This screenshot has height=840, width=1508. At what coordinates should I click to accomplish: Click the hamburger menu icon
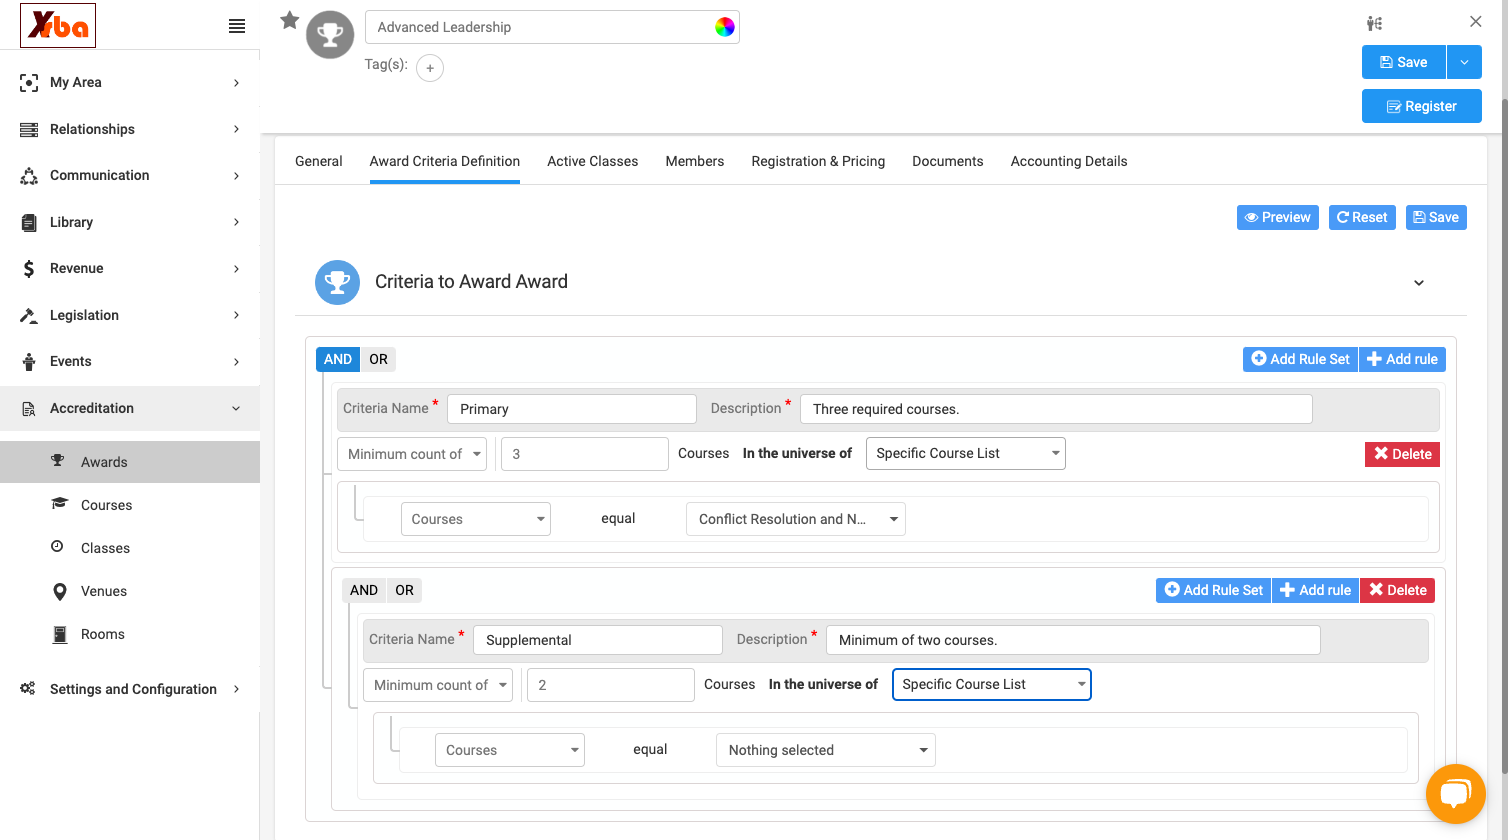[x=237, y=26]
